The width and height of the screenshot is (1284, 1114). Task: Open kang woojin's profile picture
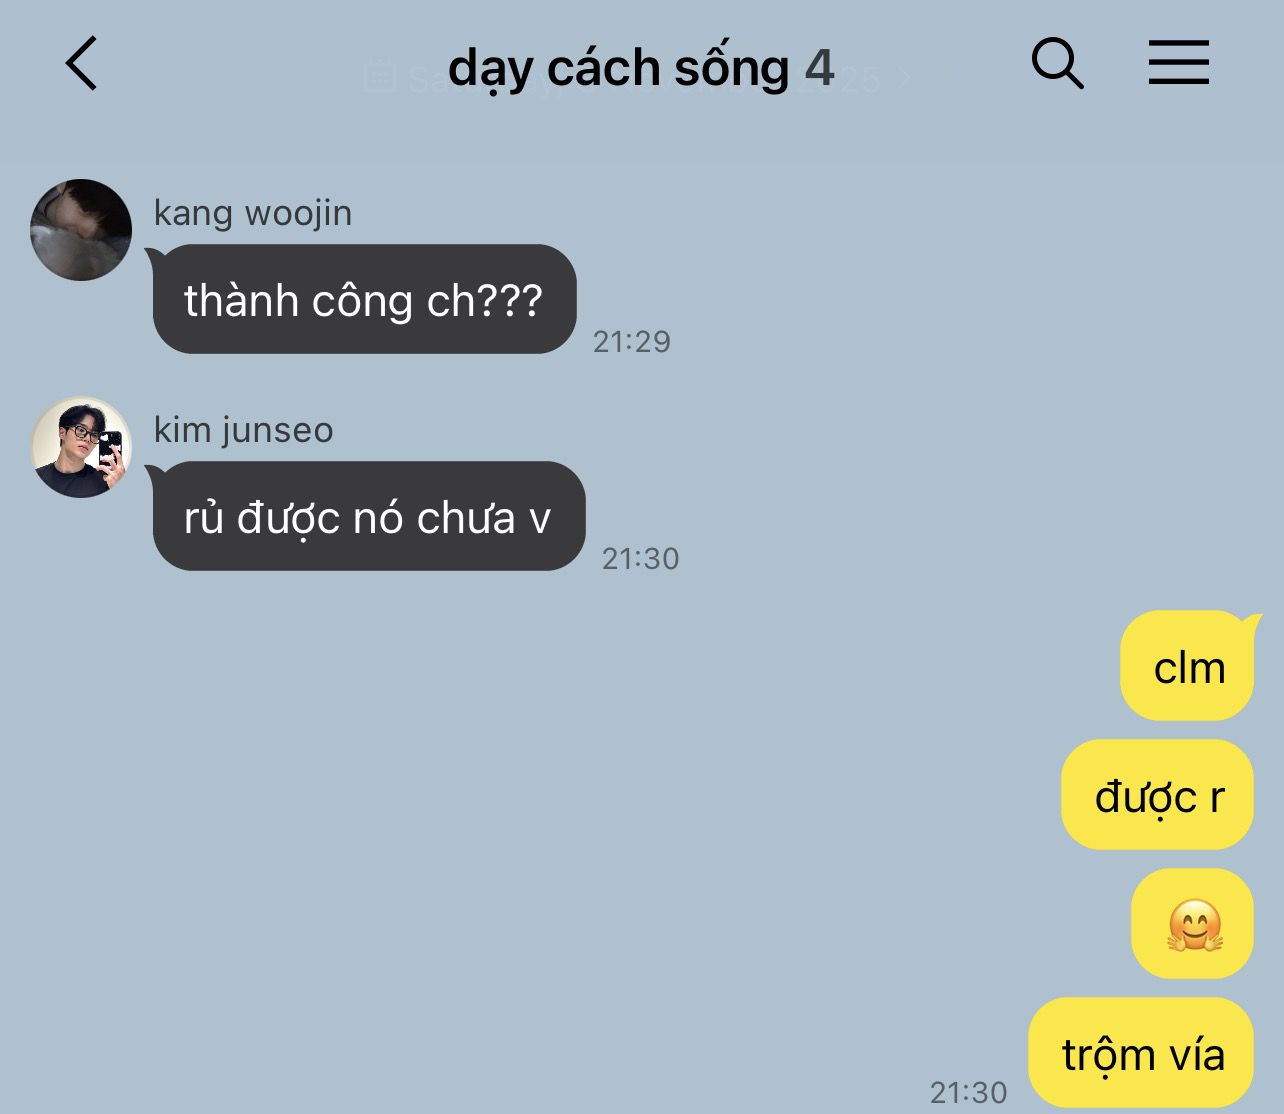(x=81, y=230)
